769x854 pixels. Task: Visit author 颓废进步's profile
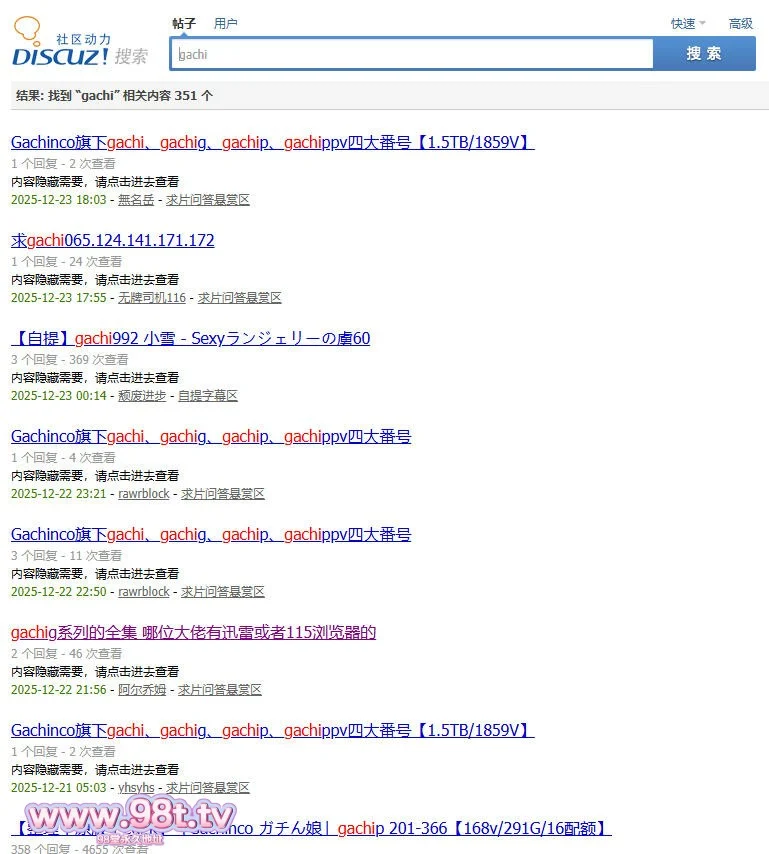click(x=142, y=396)
